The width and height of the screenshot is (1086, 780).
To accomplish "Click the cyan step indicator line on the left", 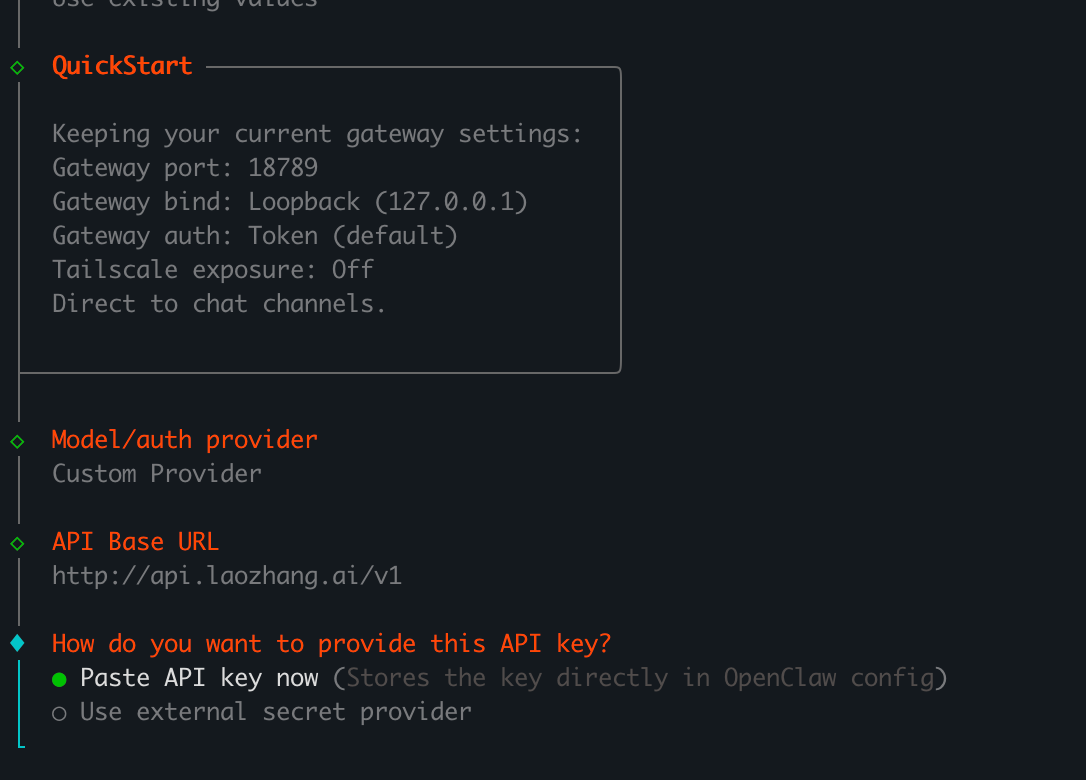I will pos(21,700).
